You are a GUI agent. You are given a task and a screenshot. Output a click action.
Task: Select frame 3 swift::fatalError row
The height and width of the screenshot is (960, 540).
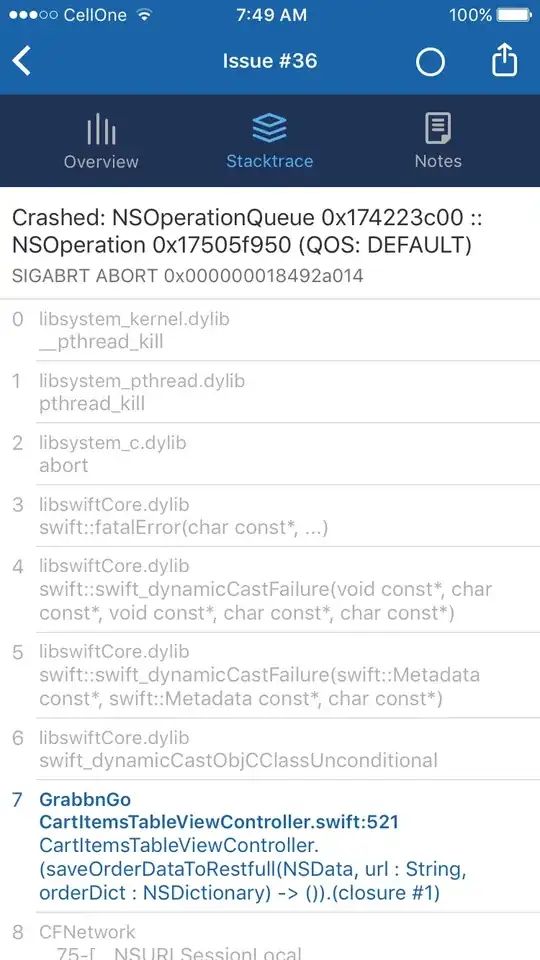click(x=270, y=516)
